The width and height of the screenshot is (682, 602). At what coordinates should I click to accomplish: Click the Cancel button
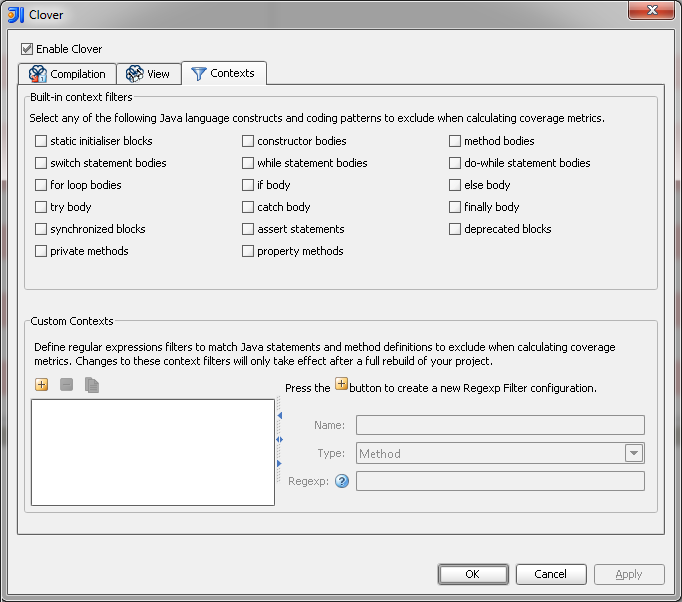pyautogui.click(x=551, y=574)
